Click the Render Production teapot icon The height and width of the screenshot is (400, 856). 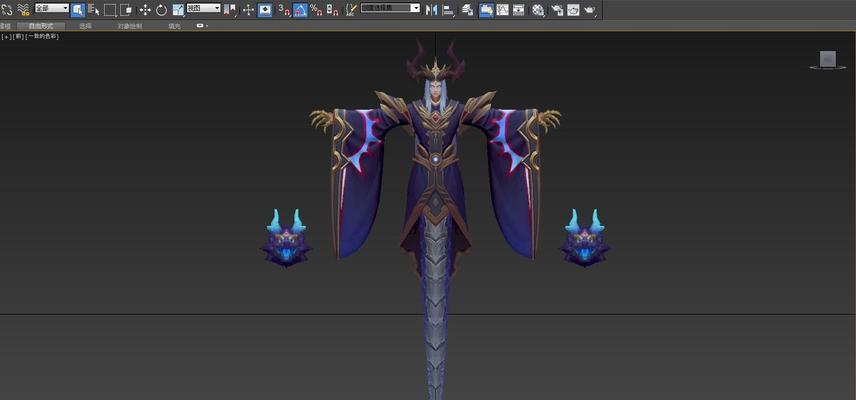590,9
